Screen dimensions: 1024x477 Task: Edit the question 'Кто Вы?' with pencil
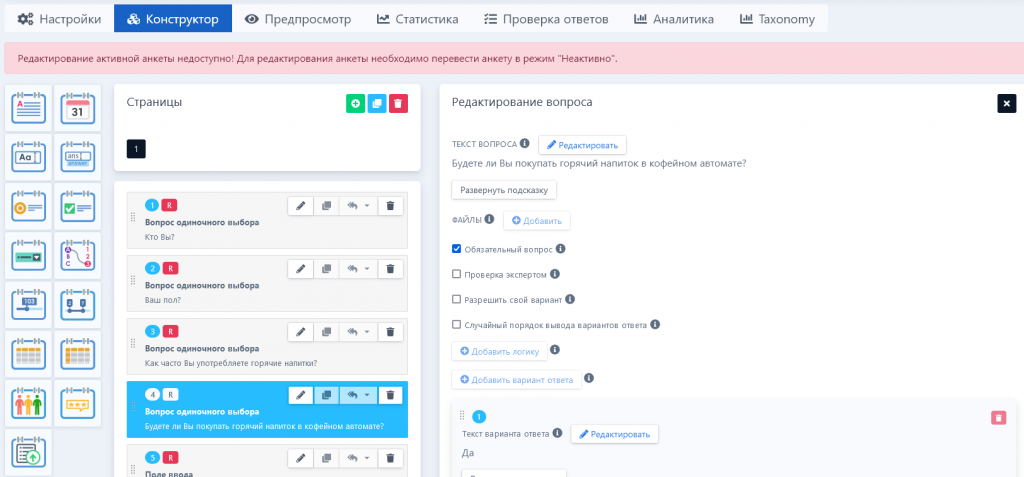point(300,206)
